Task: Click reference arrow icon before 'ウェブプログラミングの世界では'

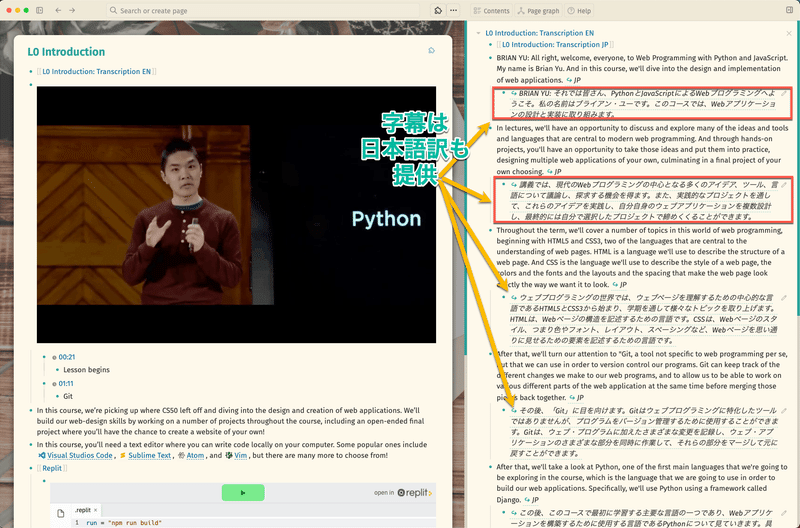Action: (x=514, y=297)
